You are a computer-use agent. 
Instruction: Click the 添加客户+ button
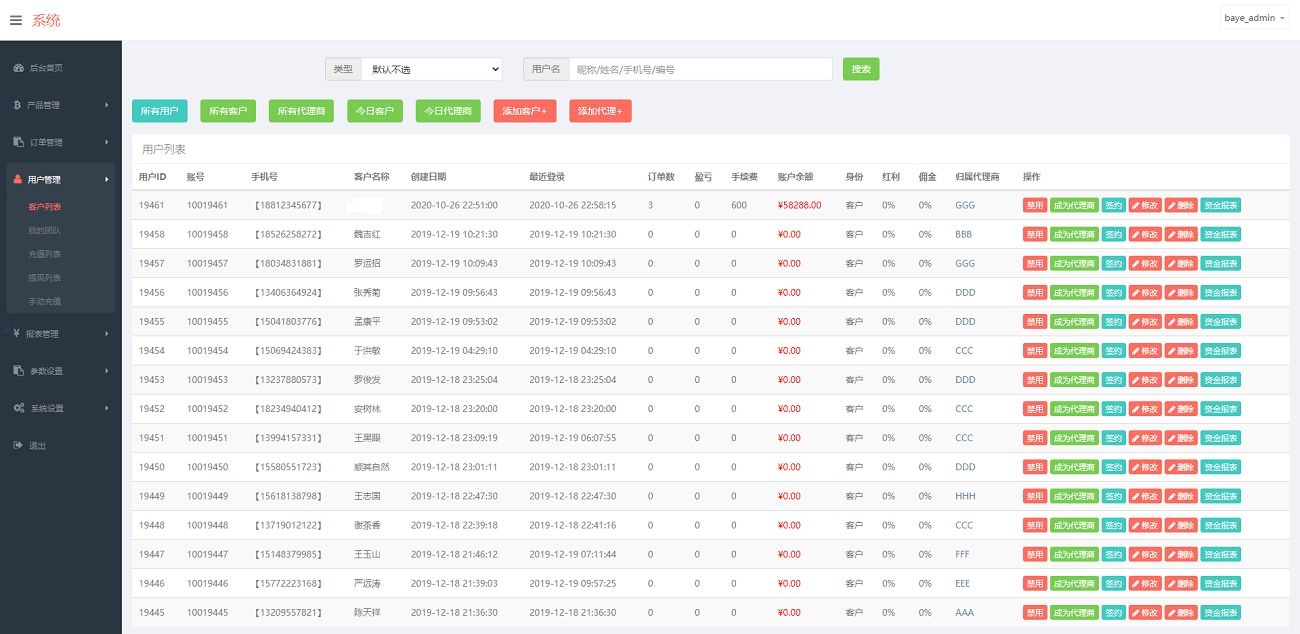525,111
